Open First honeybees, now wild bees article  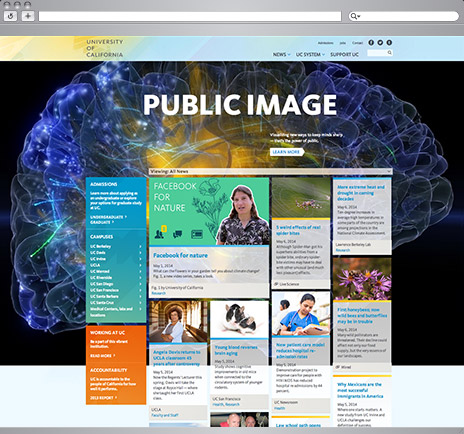(x=362, y=315)
